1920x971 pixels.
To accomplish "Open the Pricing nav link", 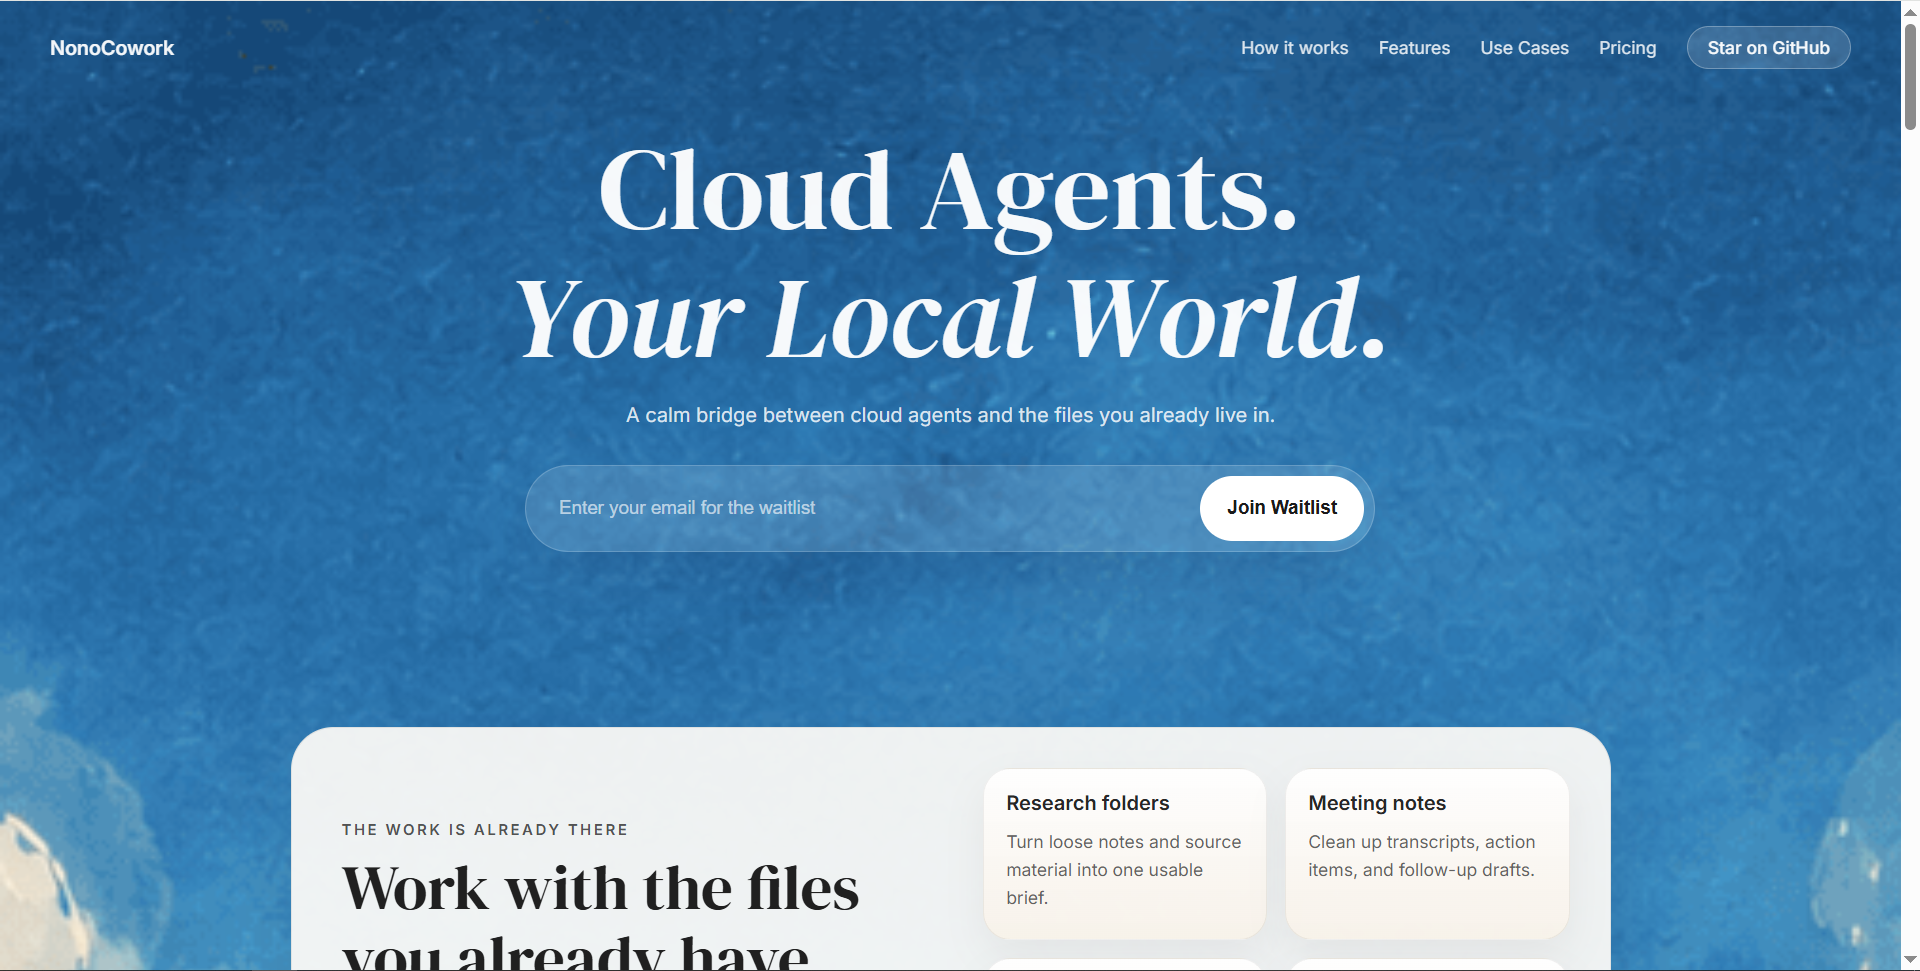I will point(1627,48).
